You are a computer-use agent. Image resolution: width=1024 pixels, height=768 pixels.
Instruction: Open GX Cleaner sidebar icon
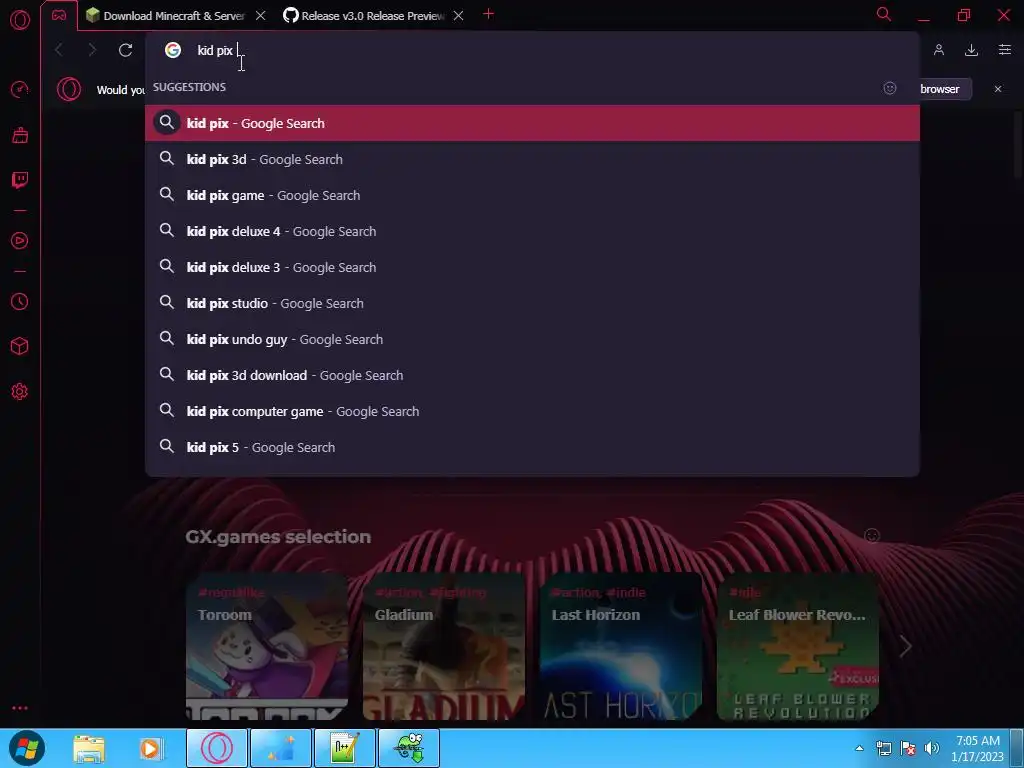20,135
